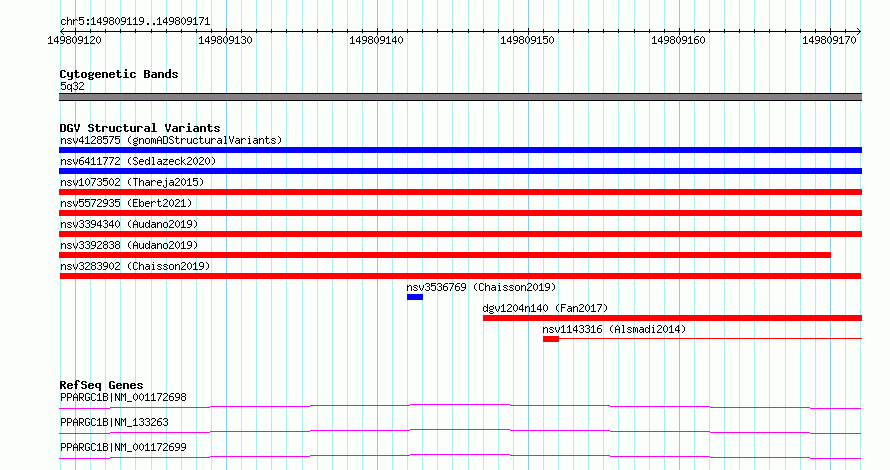Open nsv3392838 (Audano2019) label

tap(129, 245)
